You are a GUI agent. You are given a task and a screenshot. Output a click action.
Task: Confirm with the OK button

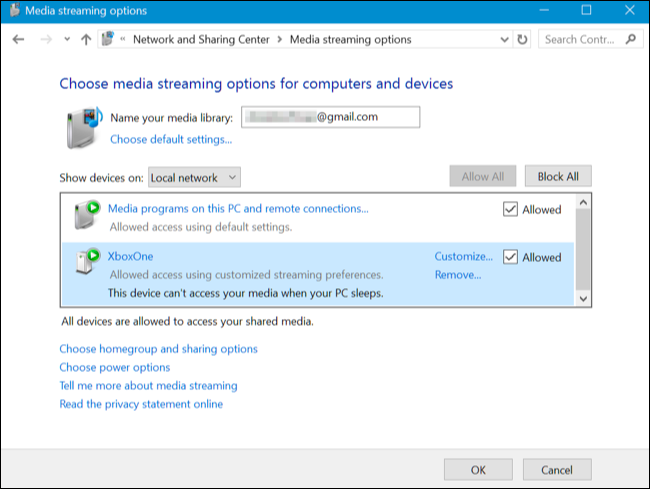click(x=478, y=470)
